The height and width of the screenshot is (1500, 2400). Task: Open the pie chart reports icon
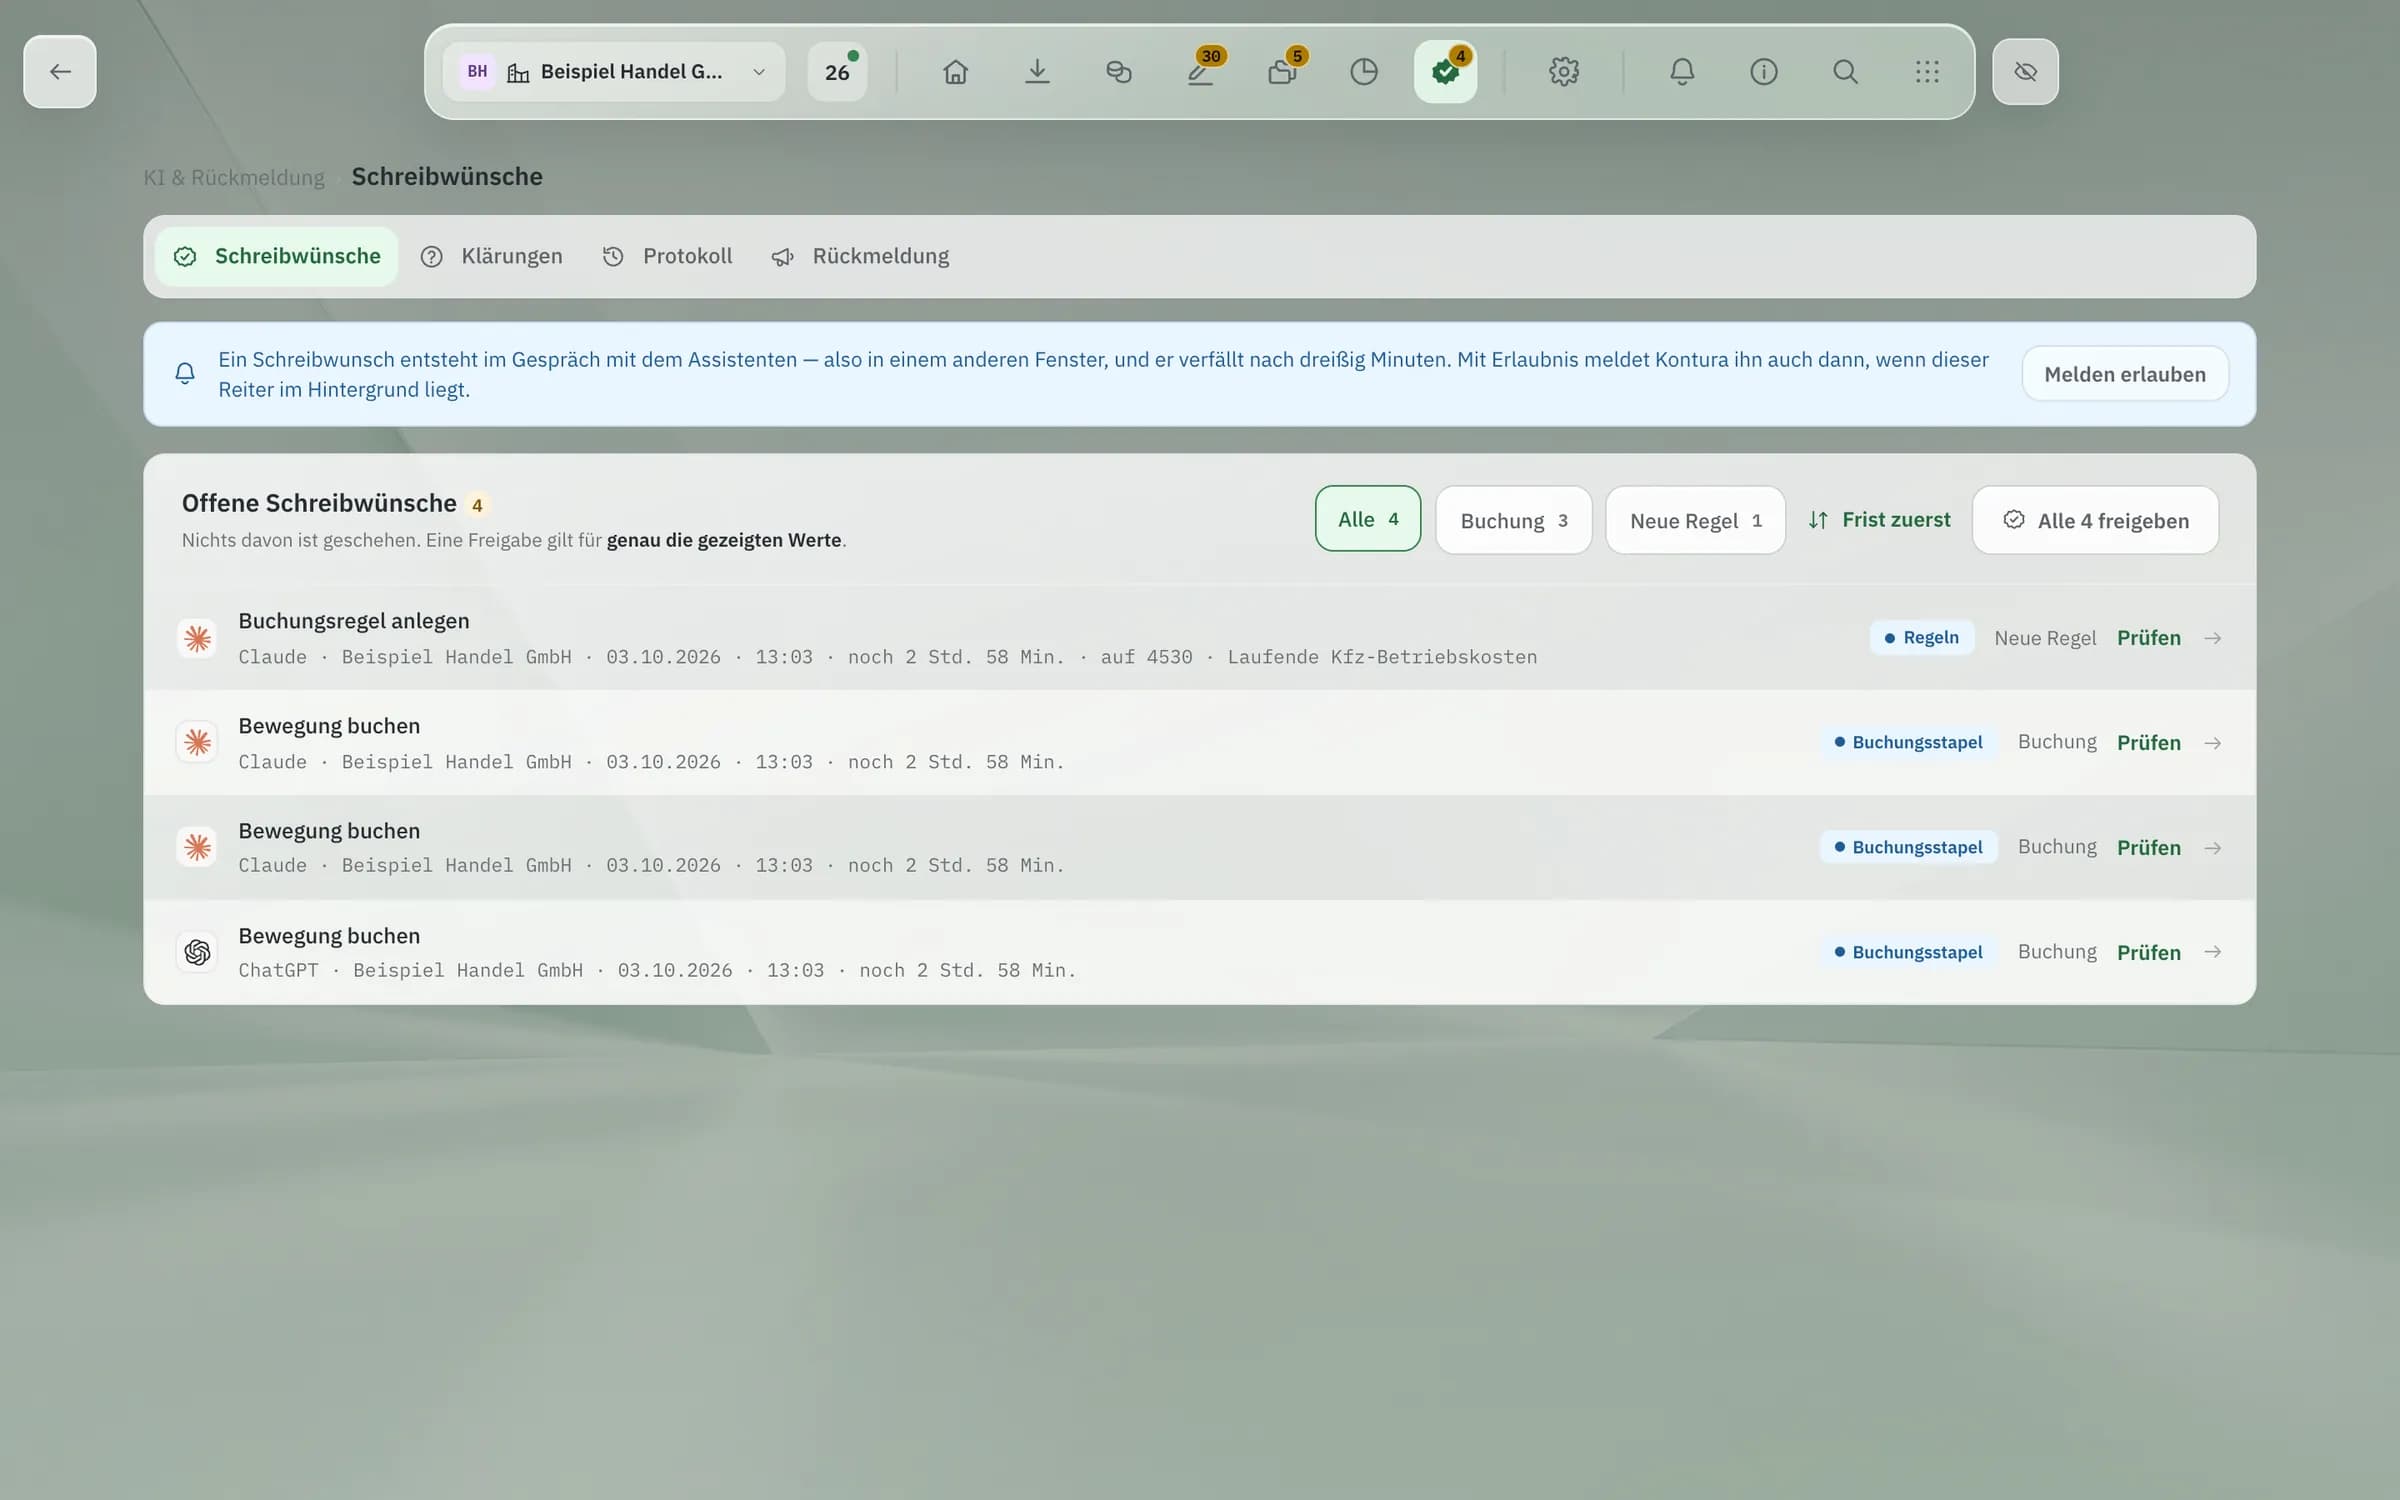(x=1364, y=72)
